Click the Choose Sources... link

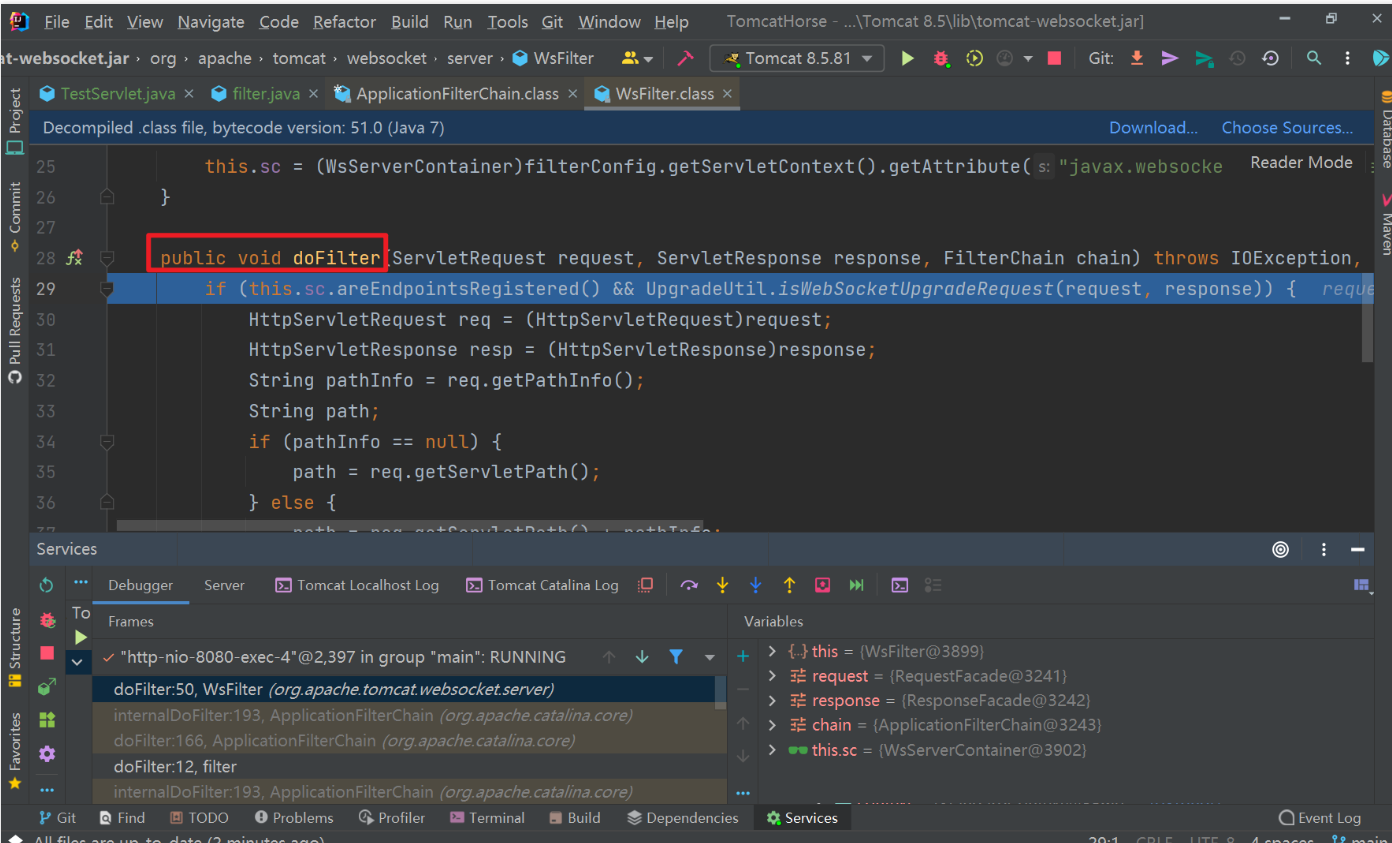pyautogui.click(x=1287, y=127)
